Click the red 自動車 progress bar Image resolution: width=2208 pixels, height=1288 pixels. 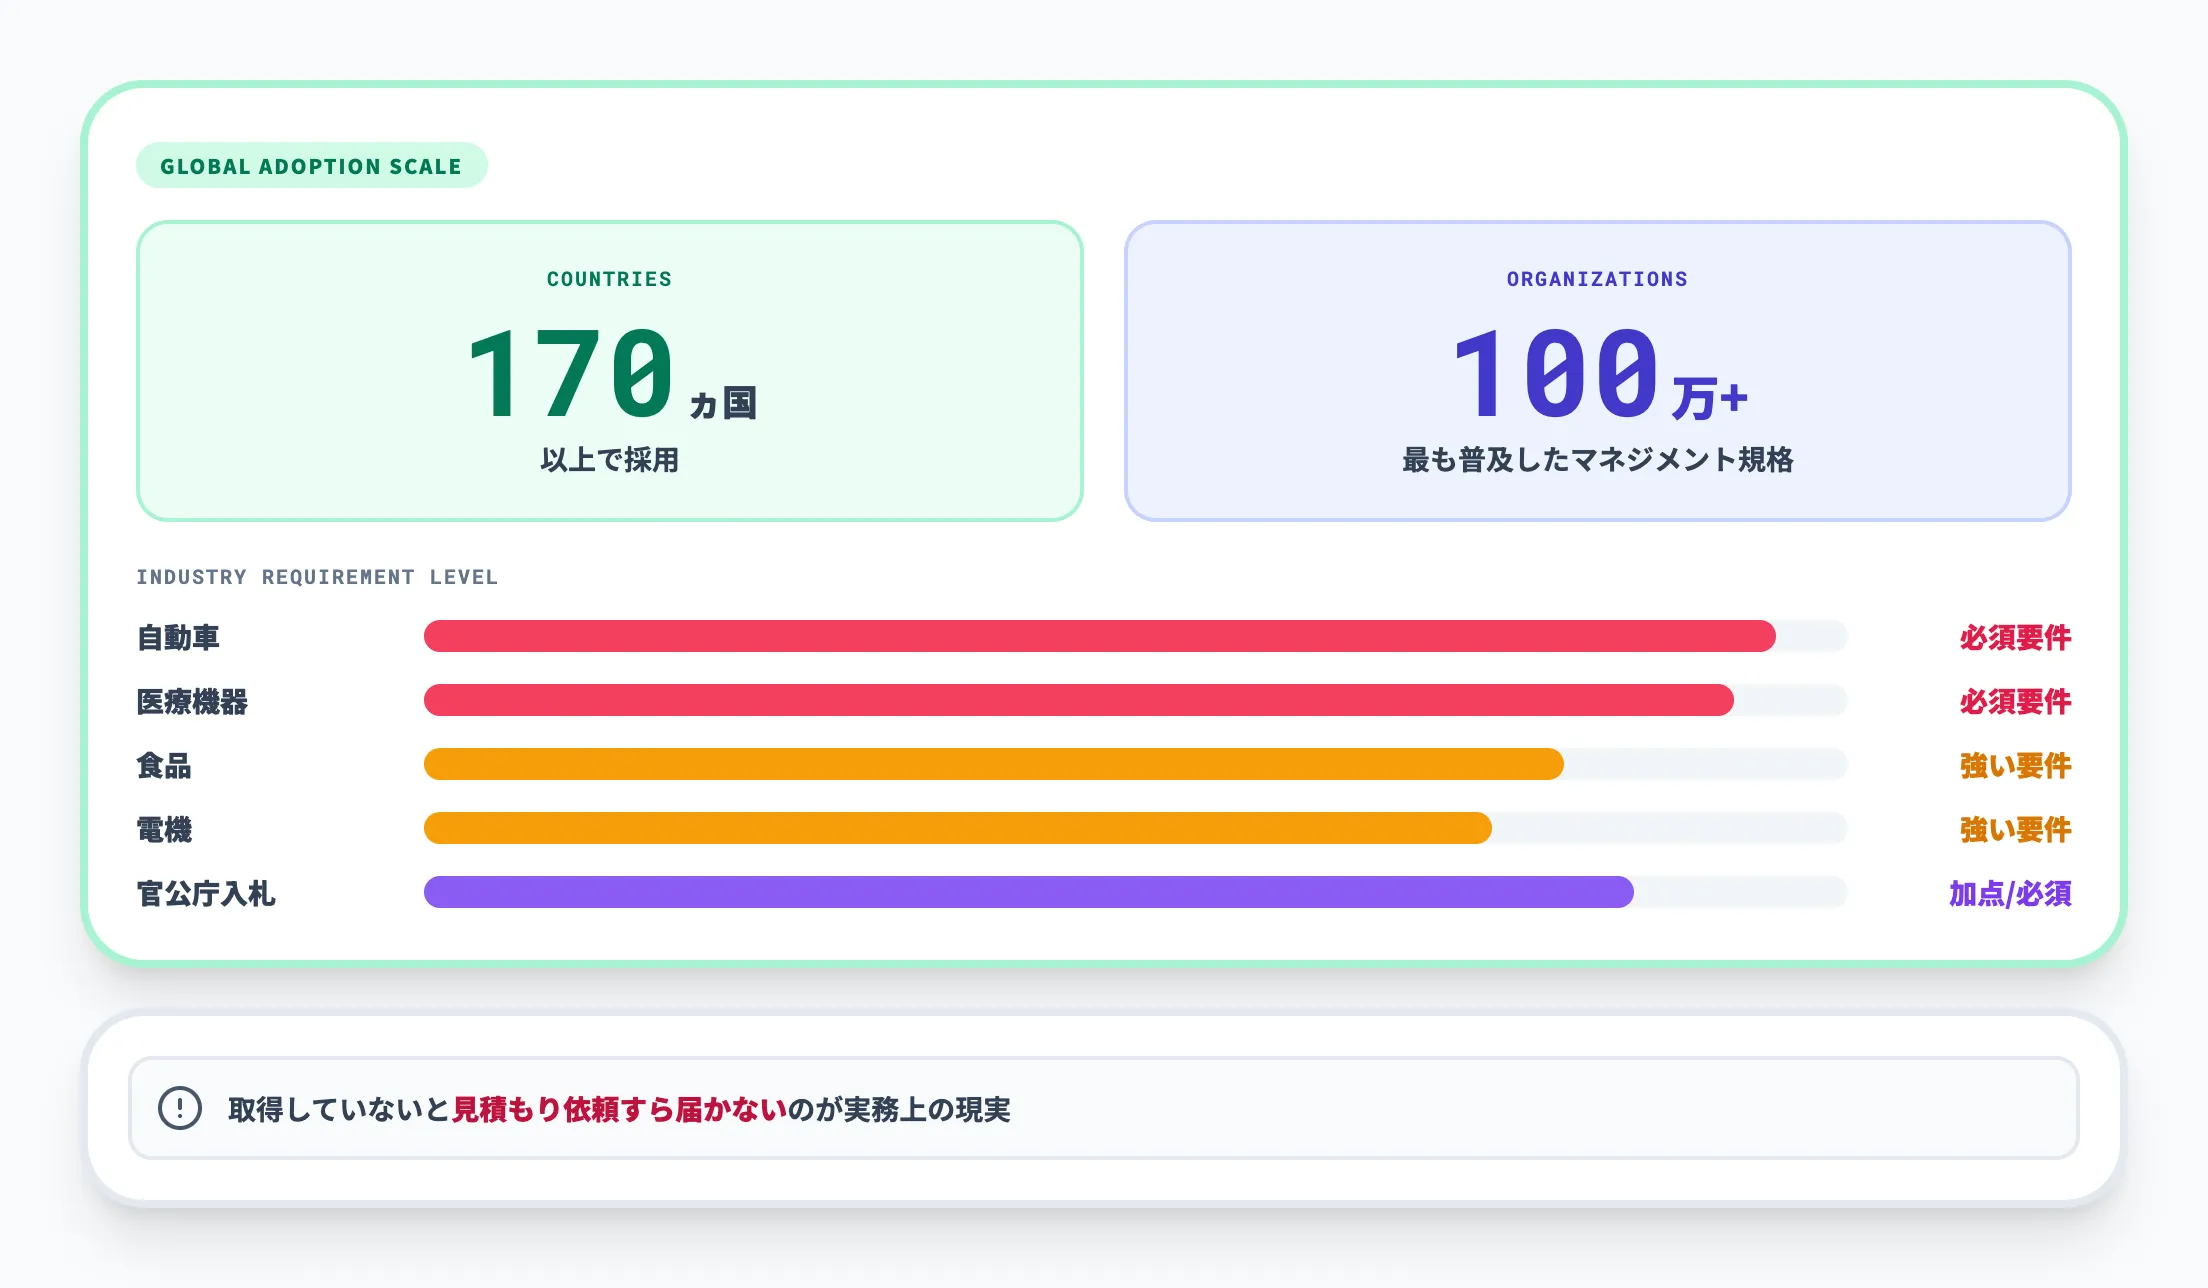(x=1099, y=636)
